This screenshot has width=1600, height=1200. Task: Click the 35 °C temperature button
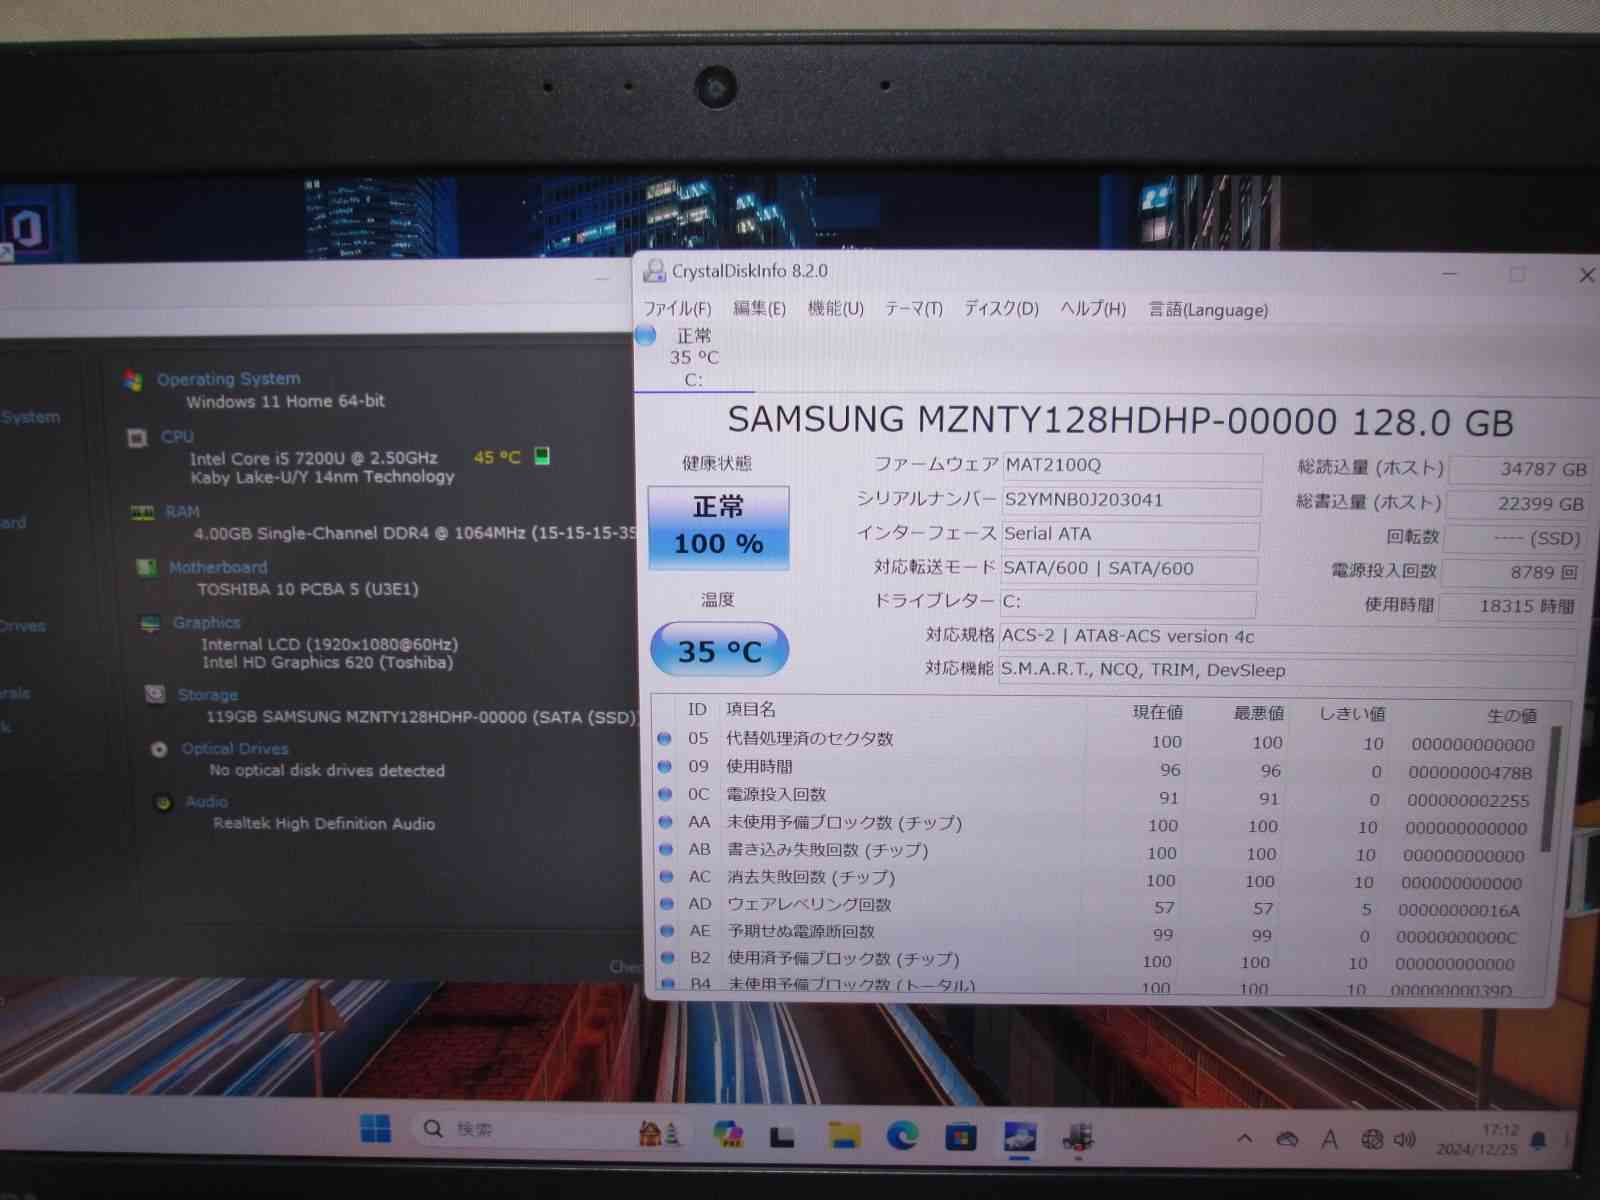[x=719, y=651]
